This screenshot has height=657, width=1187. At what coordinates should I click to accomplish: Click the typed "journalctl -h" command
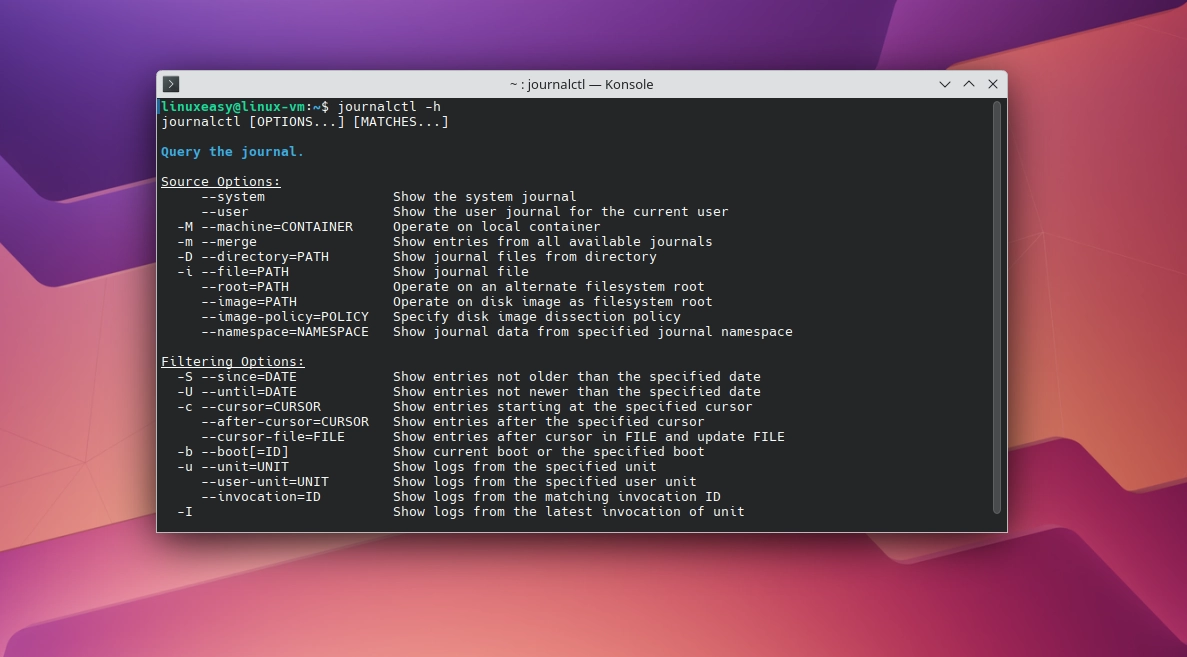click(389, 107)
